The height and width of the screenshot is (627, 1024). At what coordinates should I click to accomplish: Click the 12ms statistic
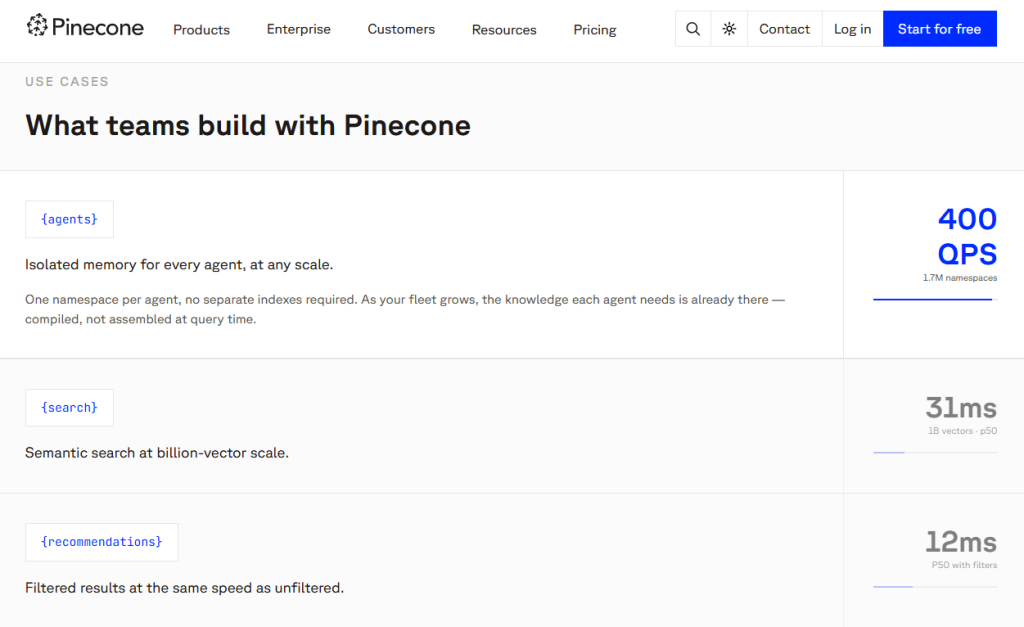(961, 542)
